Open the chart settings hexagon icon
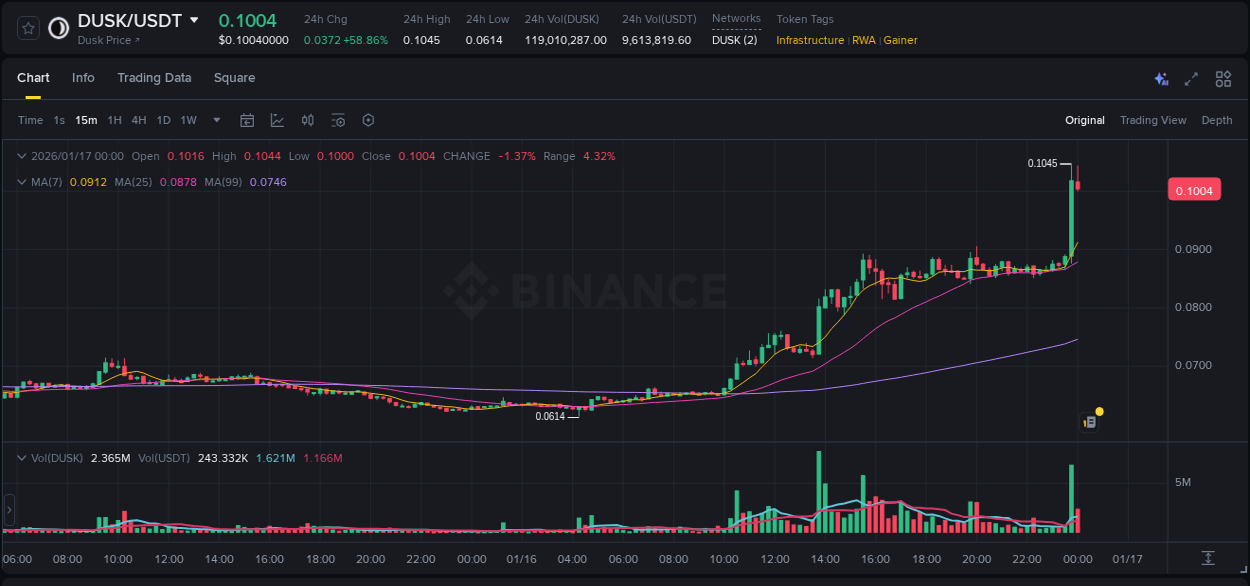Image resolution: width=1250 pixels, height=586 pixels. (x=368, y=120)
